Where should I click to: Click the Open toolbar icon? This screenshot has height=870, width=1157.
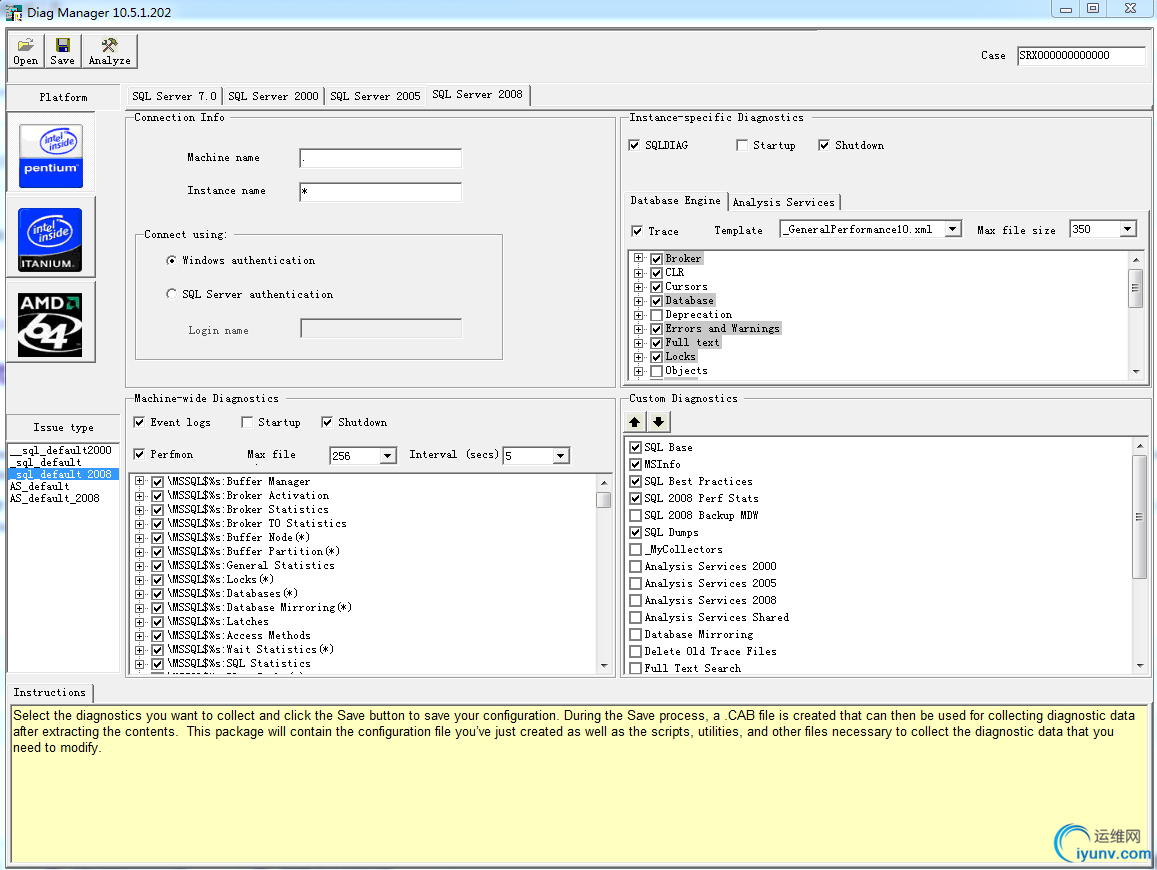25,51
